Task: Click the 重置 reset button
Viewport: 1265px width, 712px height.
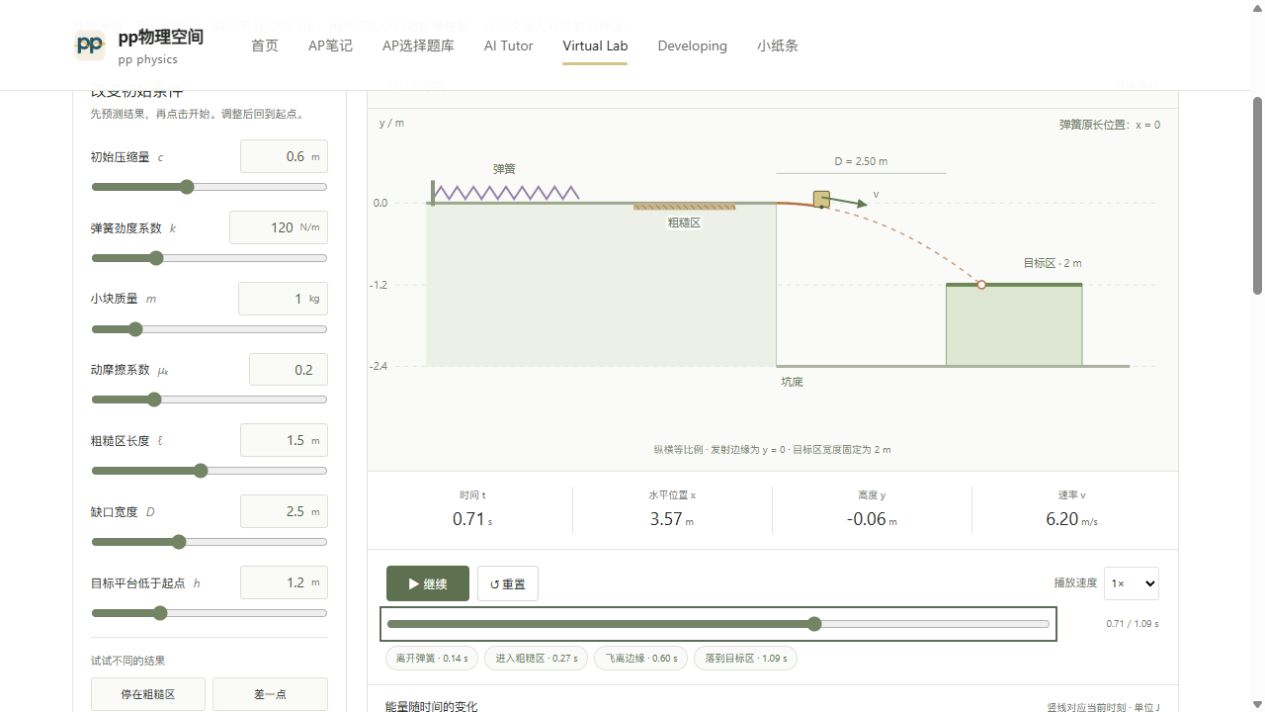Action: (x=508, y=584)
